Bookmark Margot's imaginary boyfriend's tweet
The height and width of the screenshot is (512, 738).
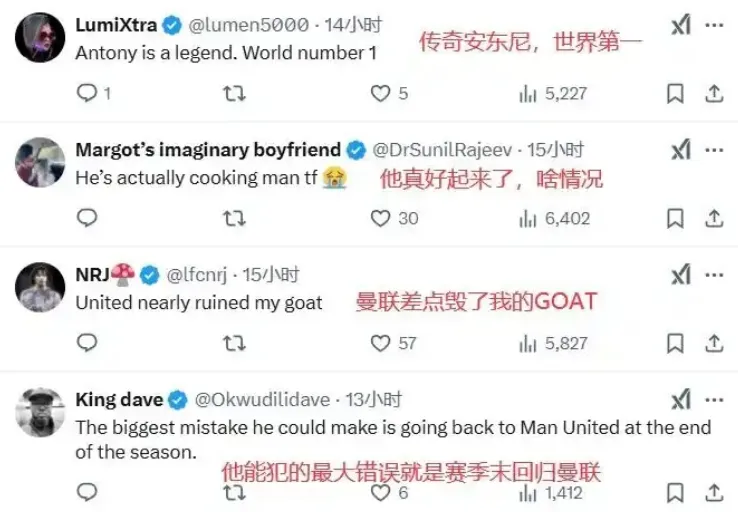coord(675,218)
